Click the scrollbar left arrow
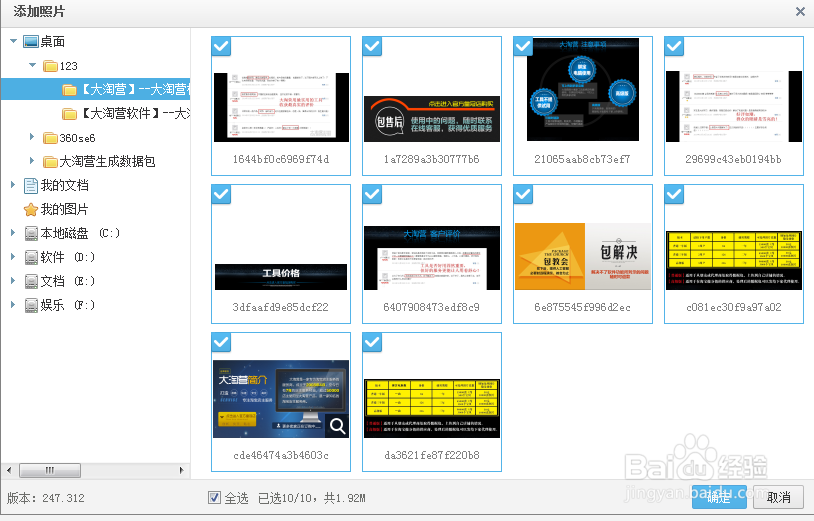 click(9, 471)
